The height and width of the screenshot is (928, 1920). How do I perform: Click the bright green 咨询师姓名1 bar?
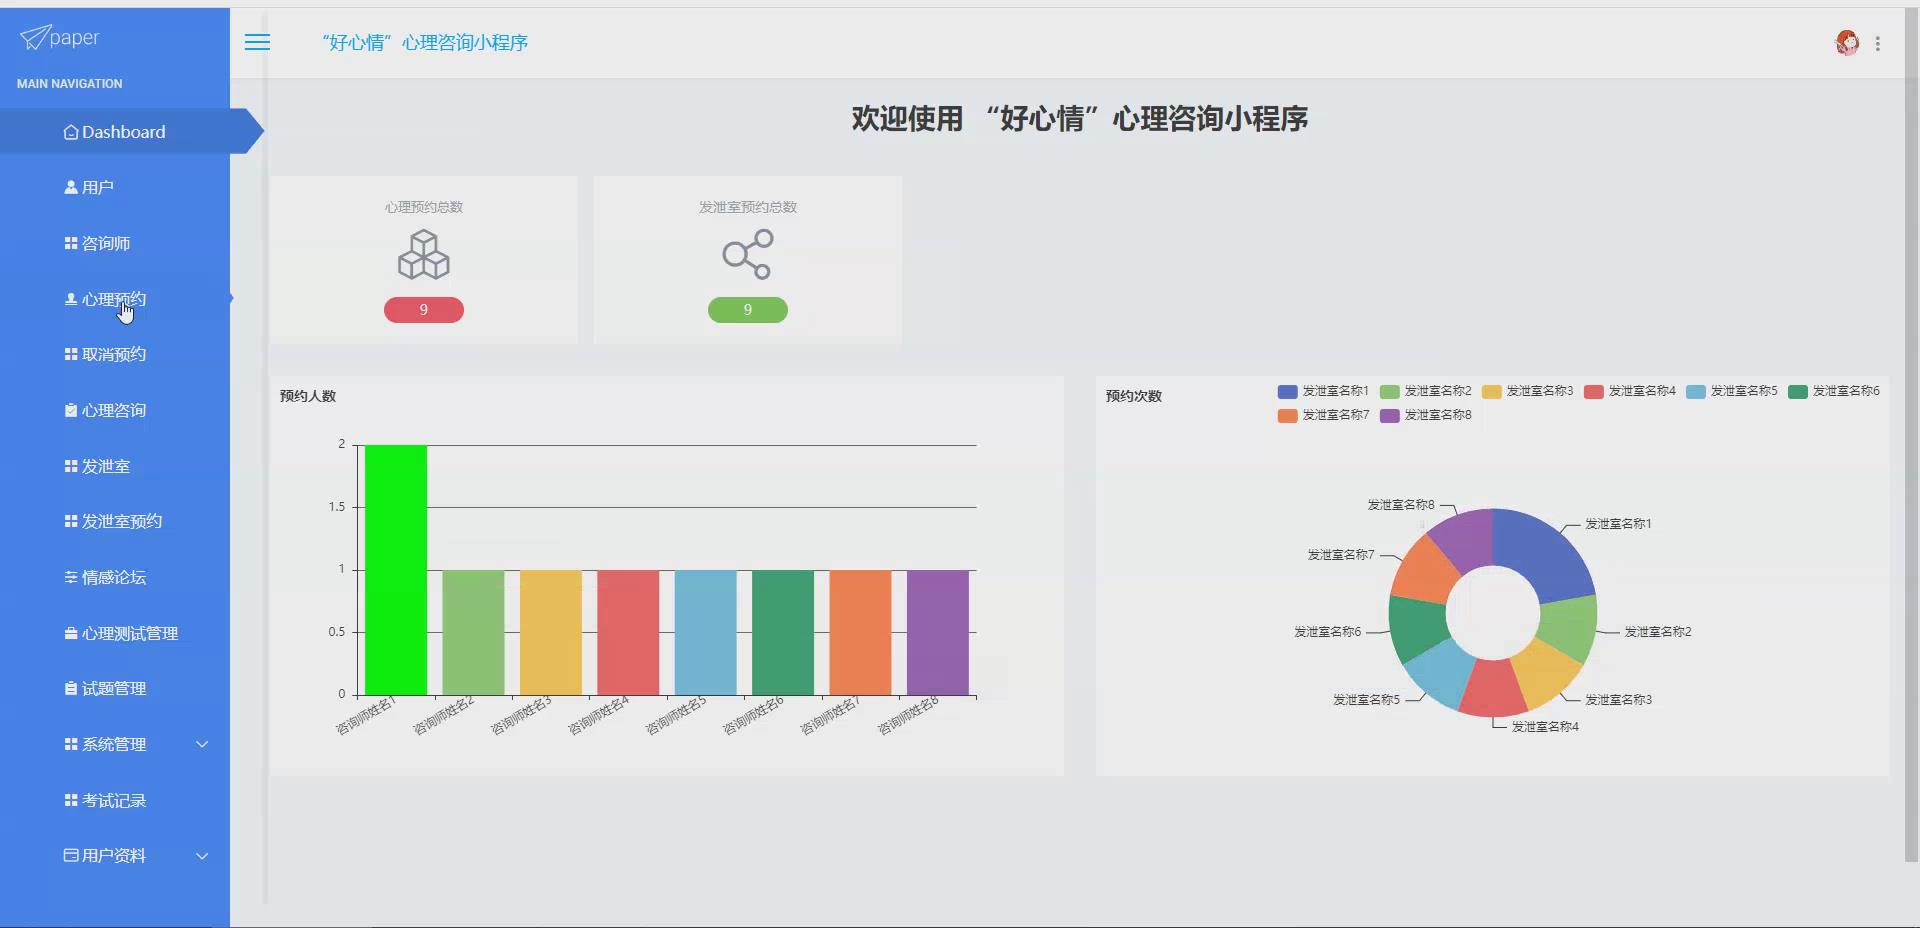396,570
